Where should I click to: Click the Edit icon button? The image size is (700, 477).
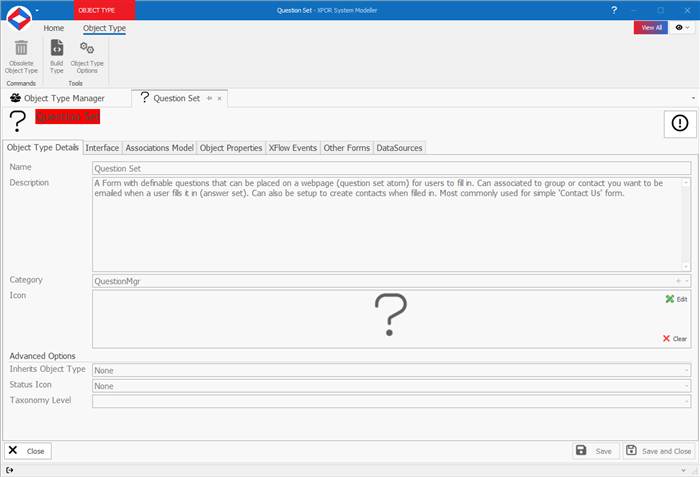point(676,299)
